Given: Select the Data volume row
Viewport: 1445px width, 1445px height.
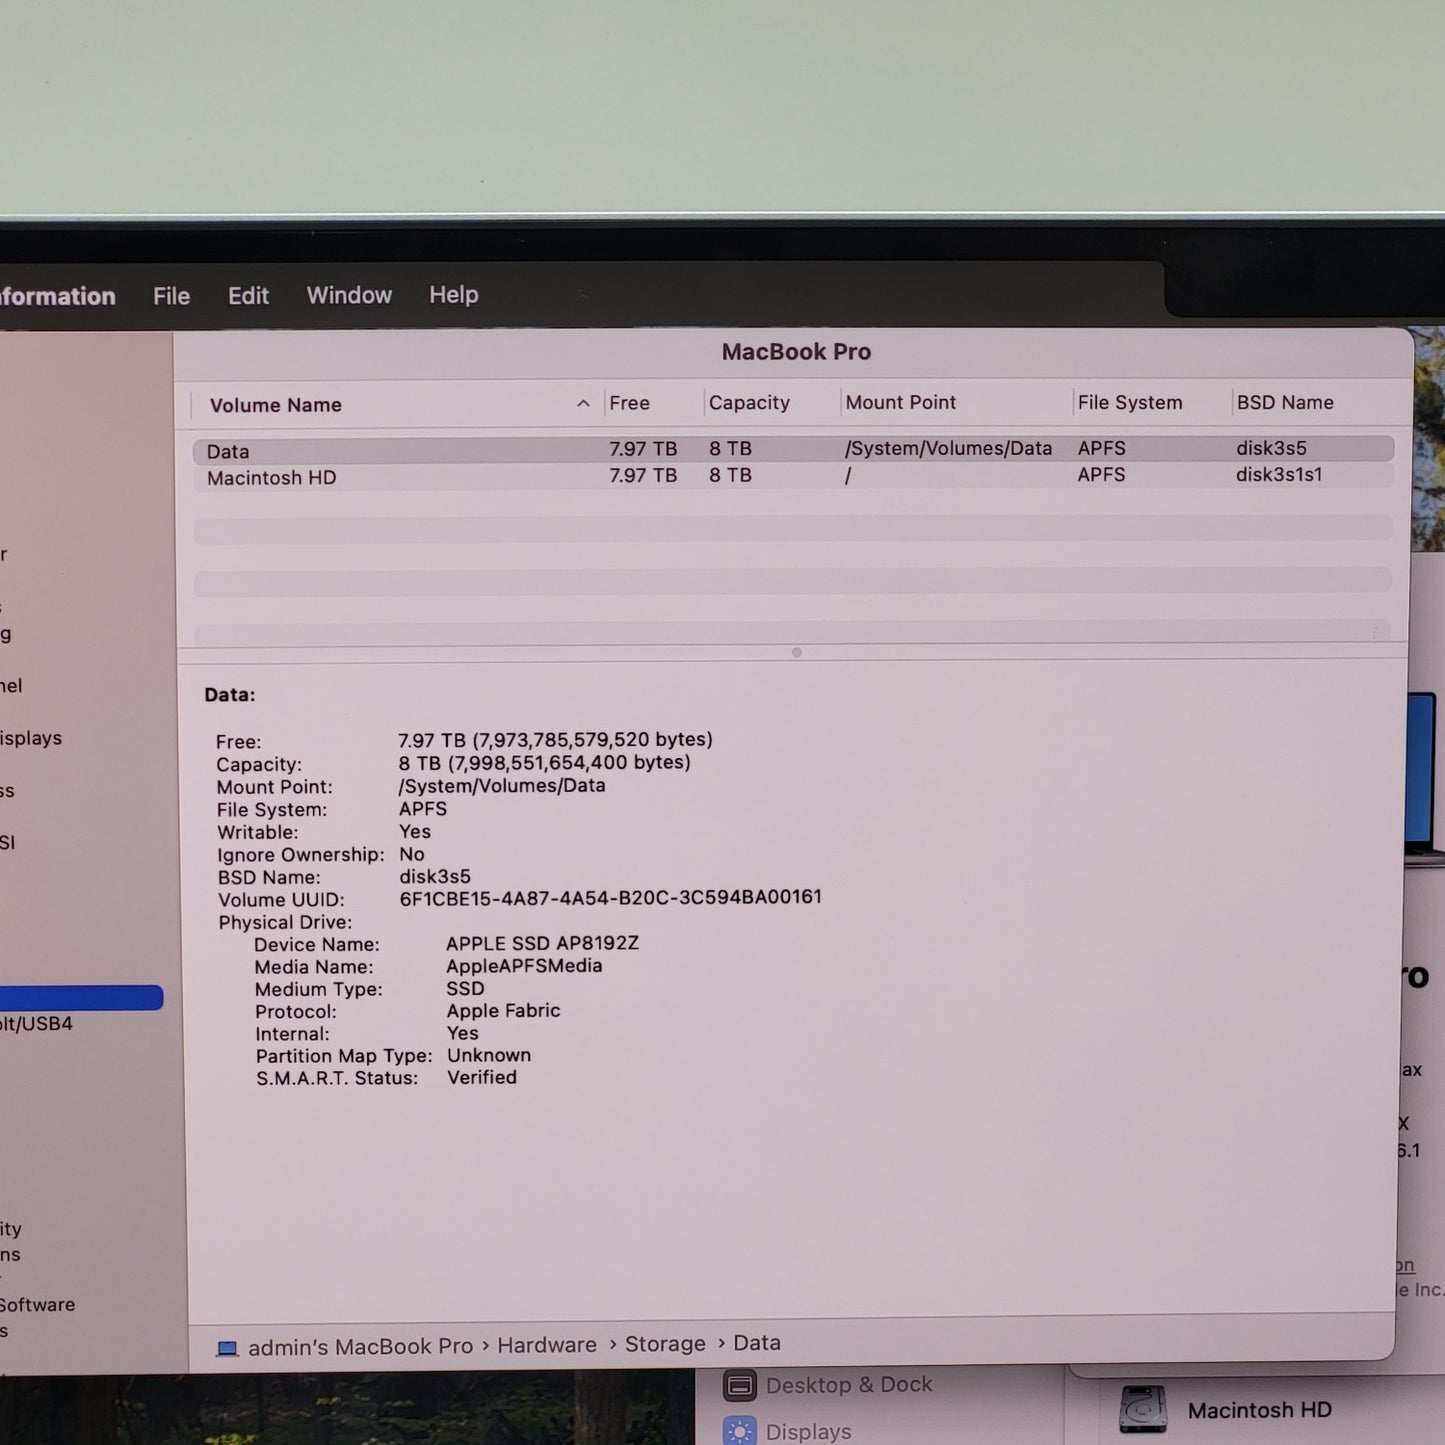Looking at the screenshot, I should [793, 450].
